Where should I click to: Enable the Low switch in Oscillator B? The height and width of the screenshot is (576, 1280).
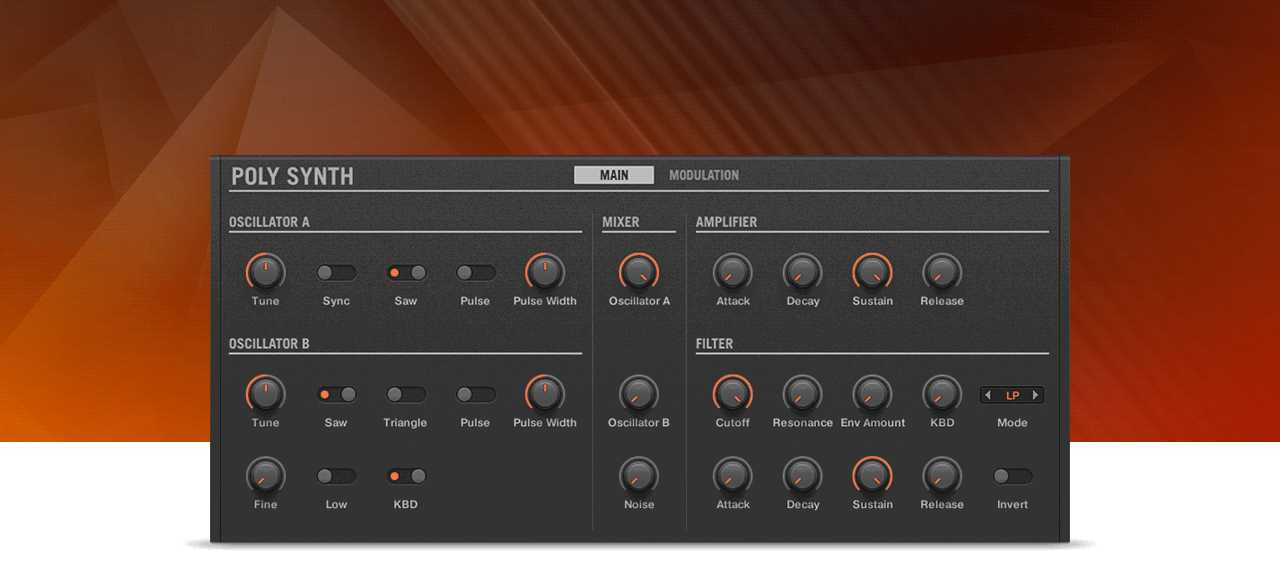(336, 476)
